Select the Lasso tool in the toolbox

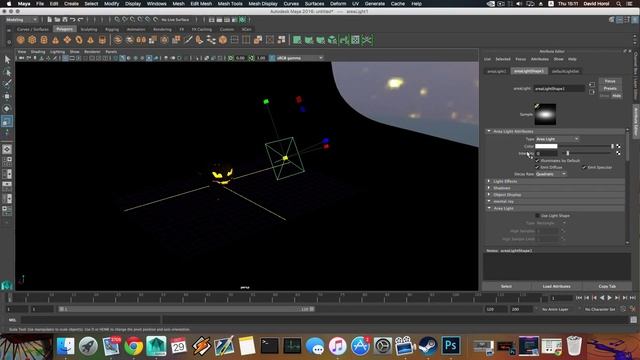7,72
